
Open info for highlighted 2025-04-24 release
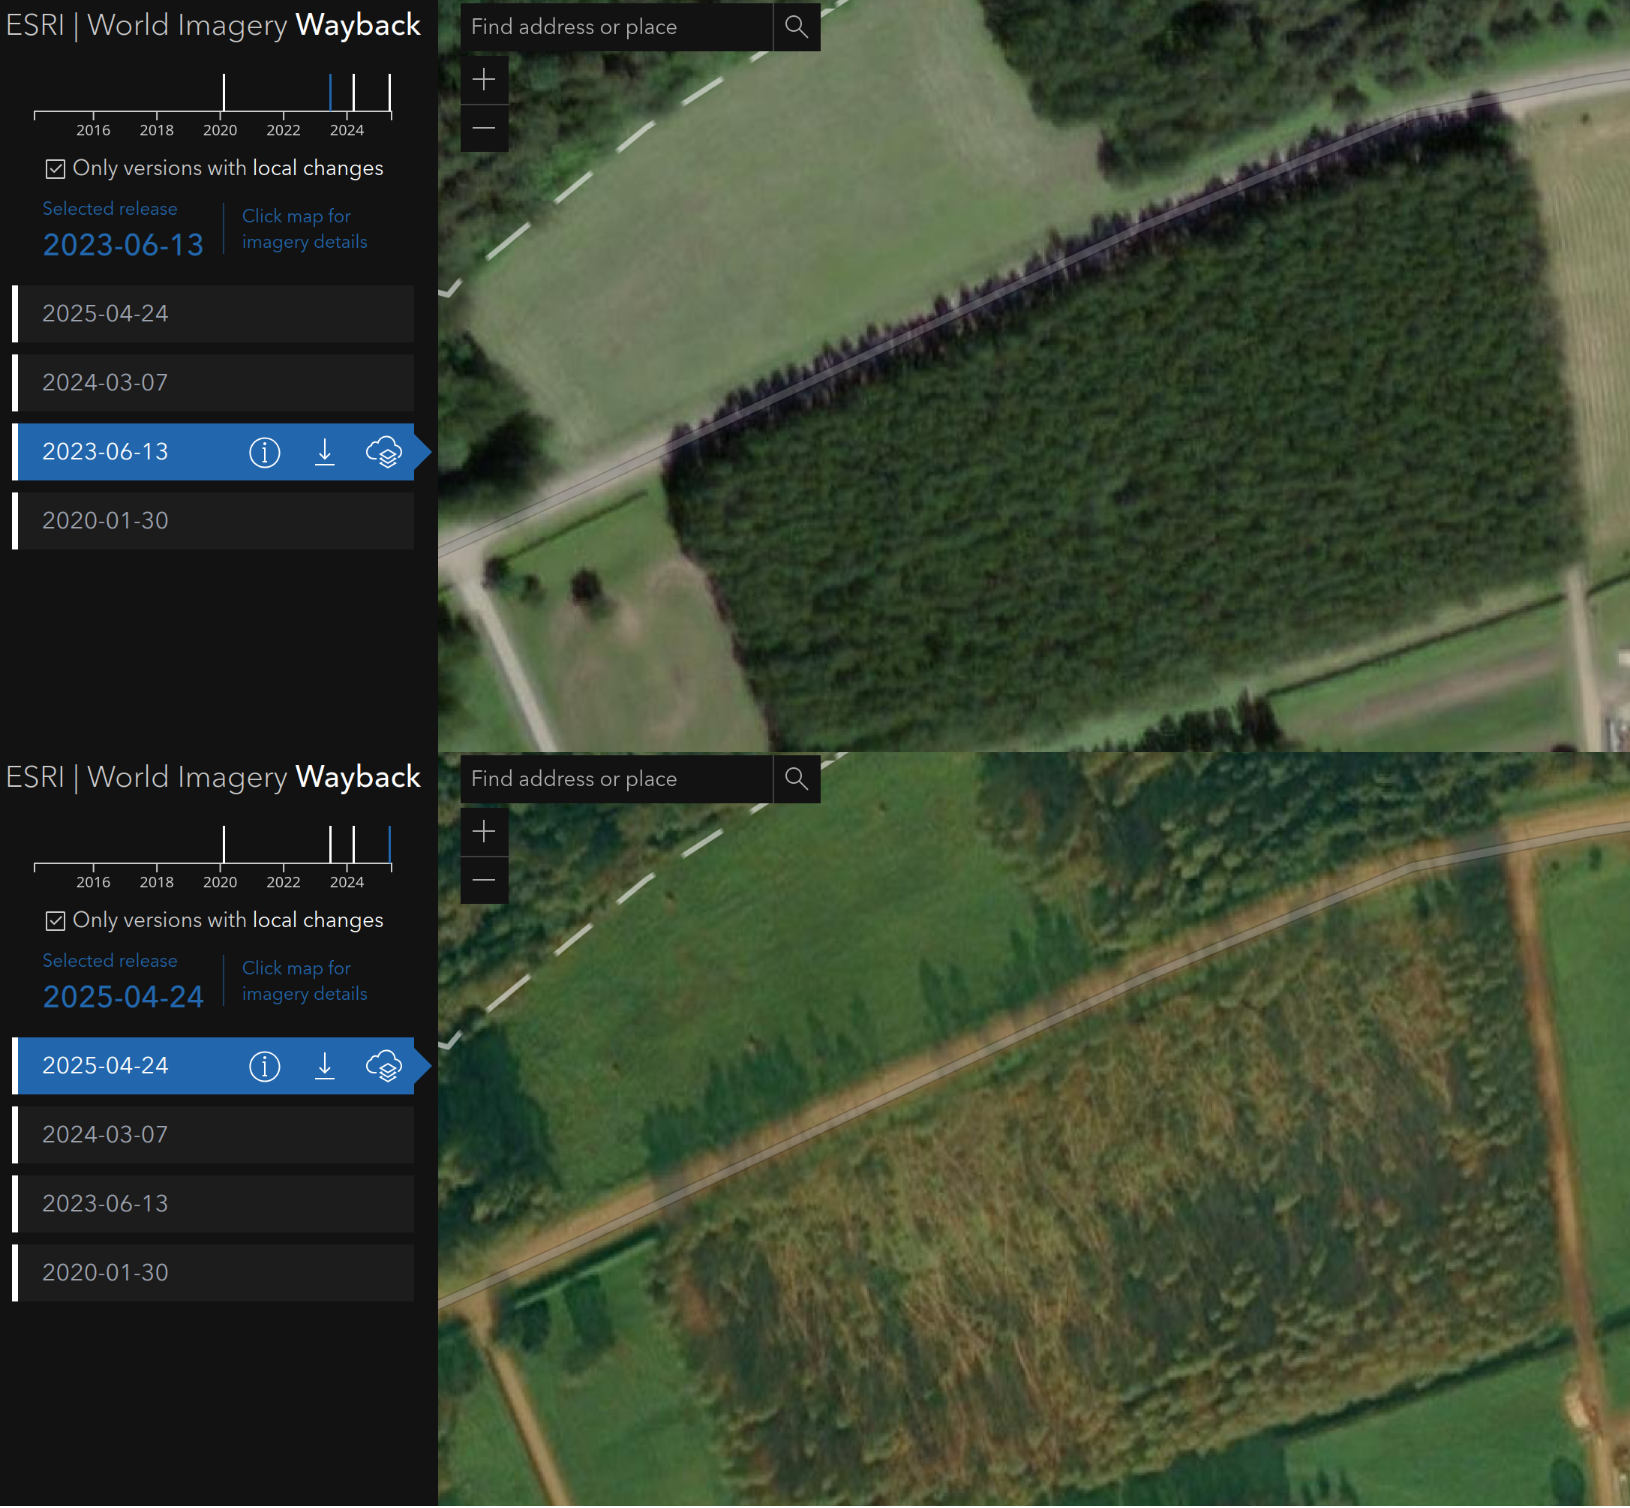pos(264,1066)
